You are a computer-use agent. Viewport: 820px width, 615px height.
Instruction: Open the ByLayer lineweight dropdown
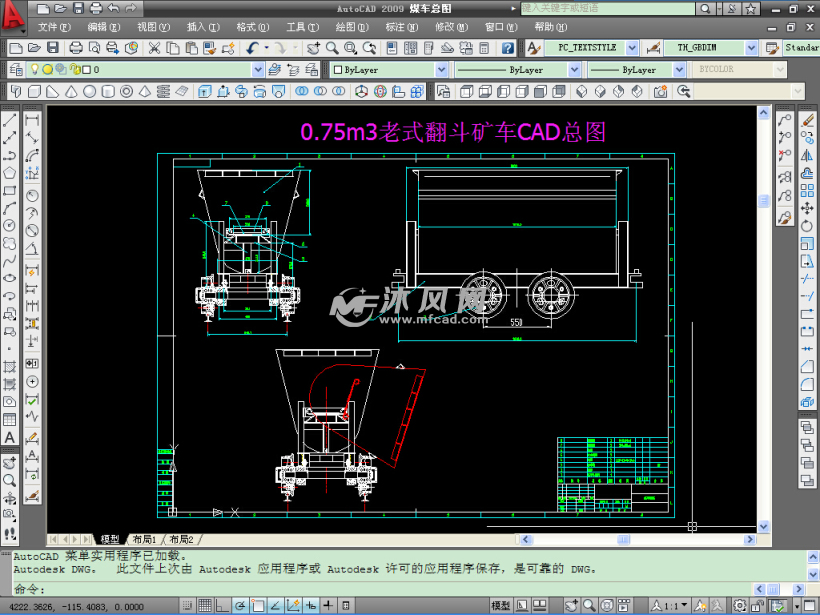pyautogui.click(x=679, y=70)
